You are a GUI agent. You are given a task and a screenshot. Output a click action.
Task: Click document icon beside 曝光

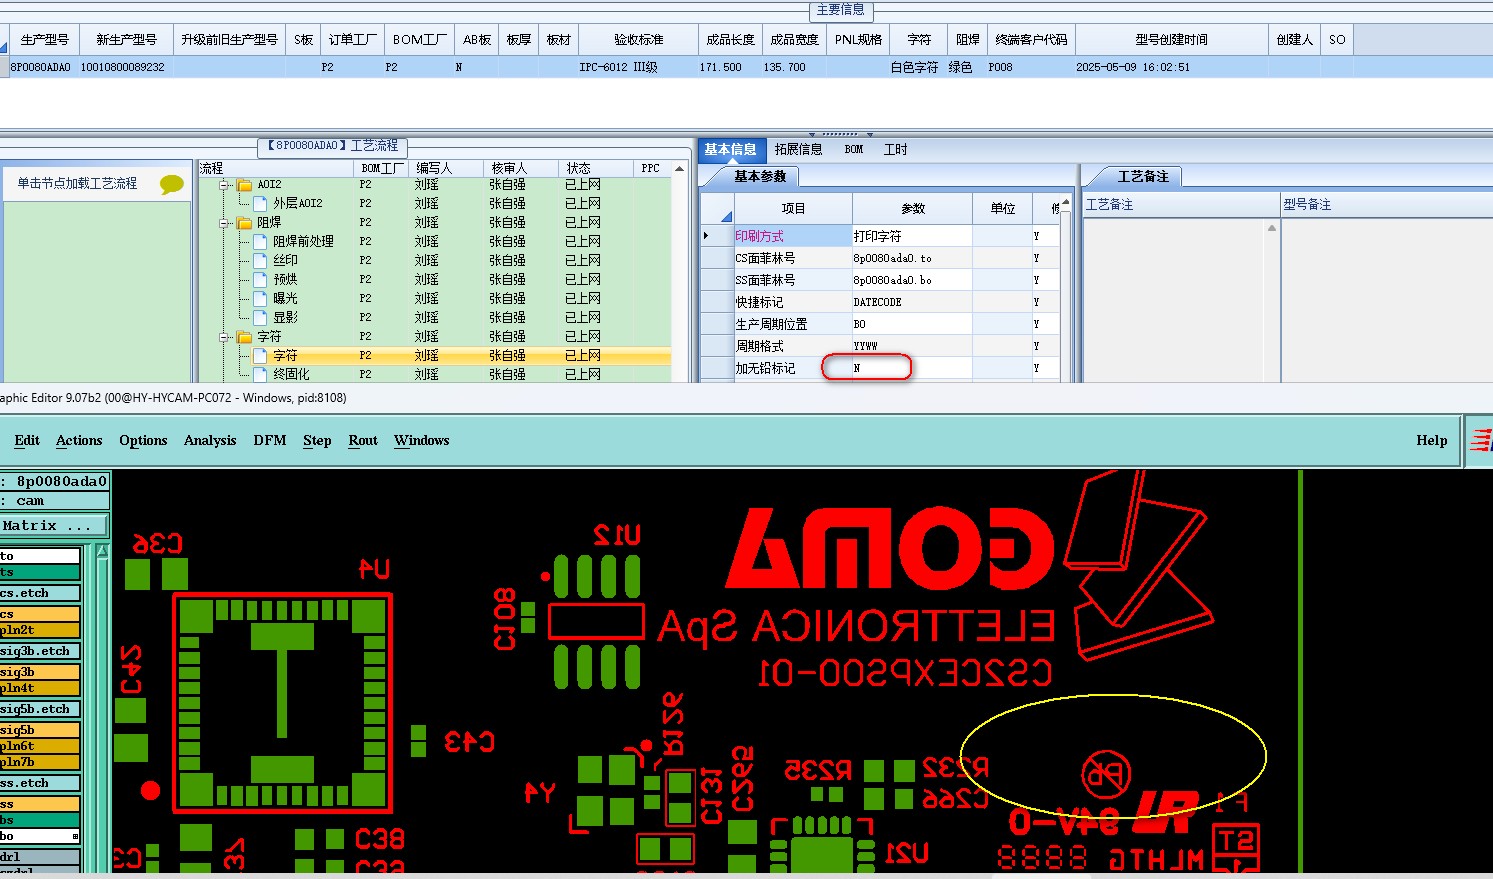(261, 299)
